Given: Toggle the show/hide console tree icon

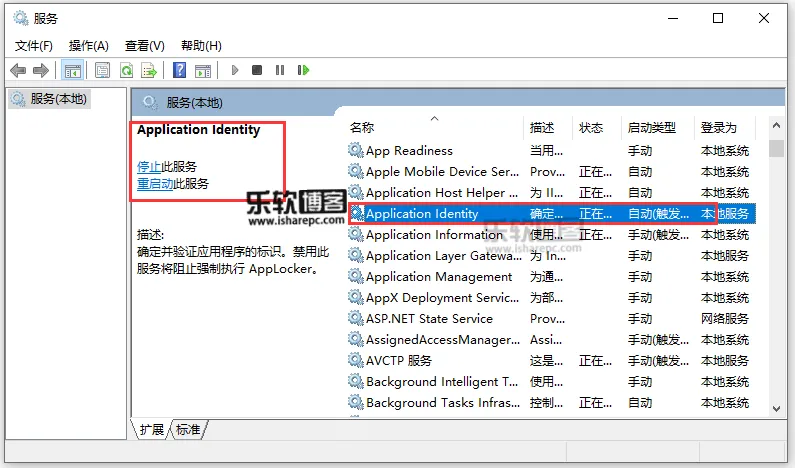Looking at the screenshot, I should click(72, 70).
